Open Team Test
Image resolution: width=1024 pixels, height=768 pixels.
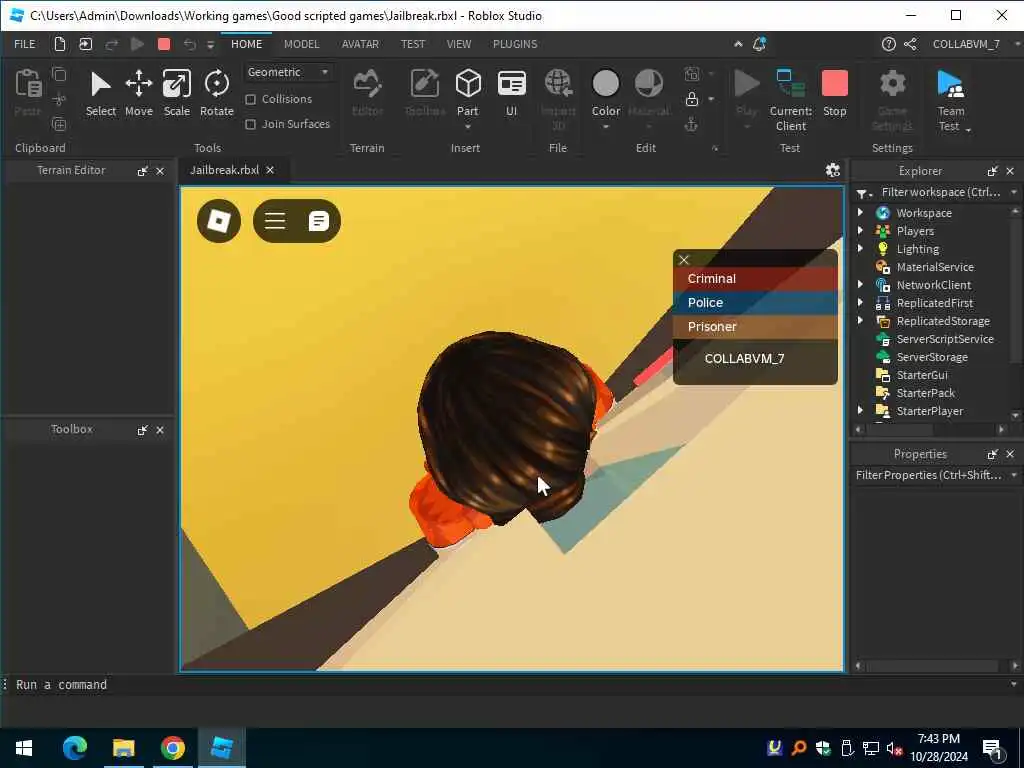951,99
